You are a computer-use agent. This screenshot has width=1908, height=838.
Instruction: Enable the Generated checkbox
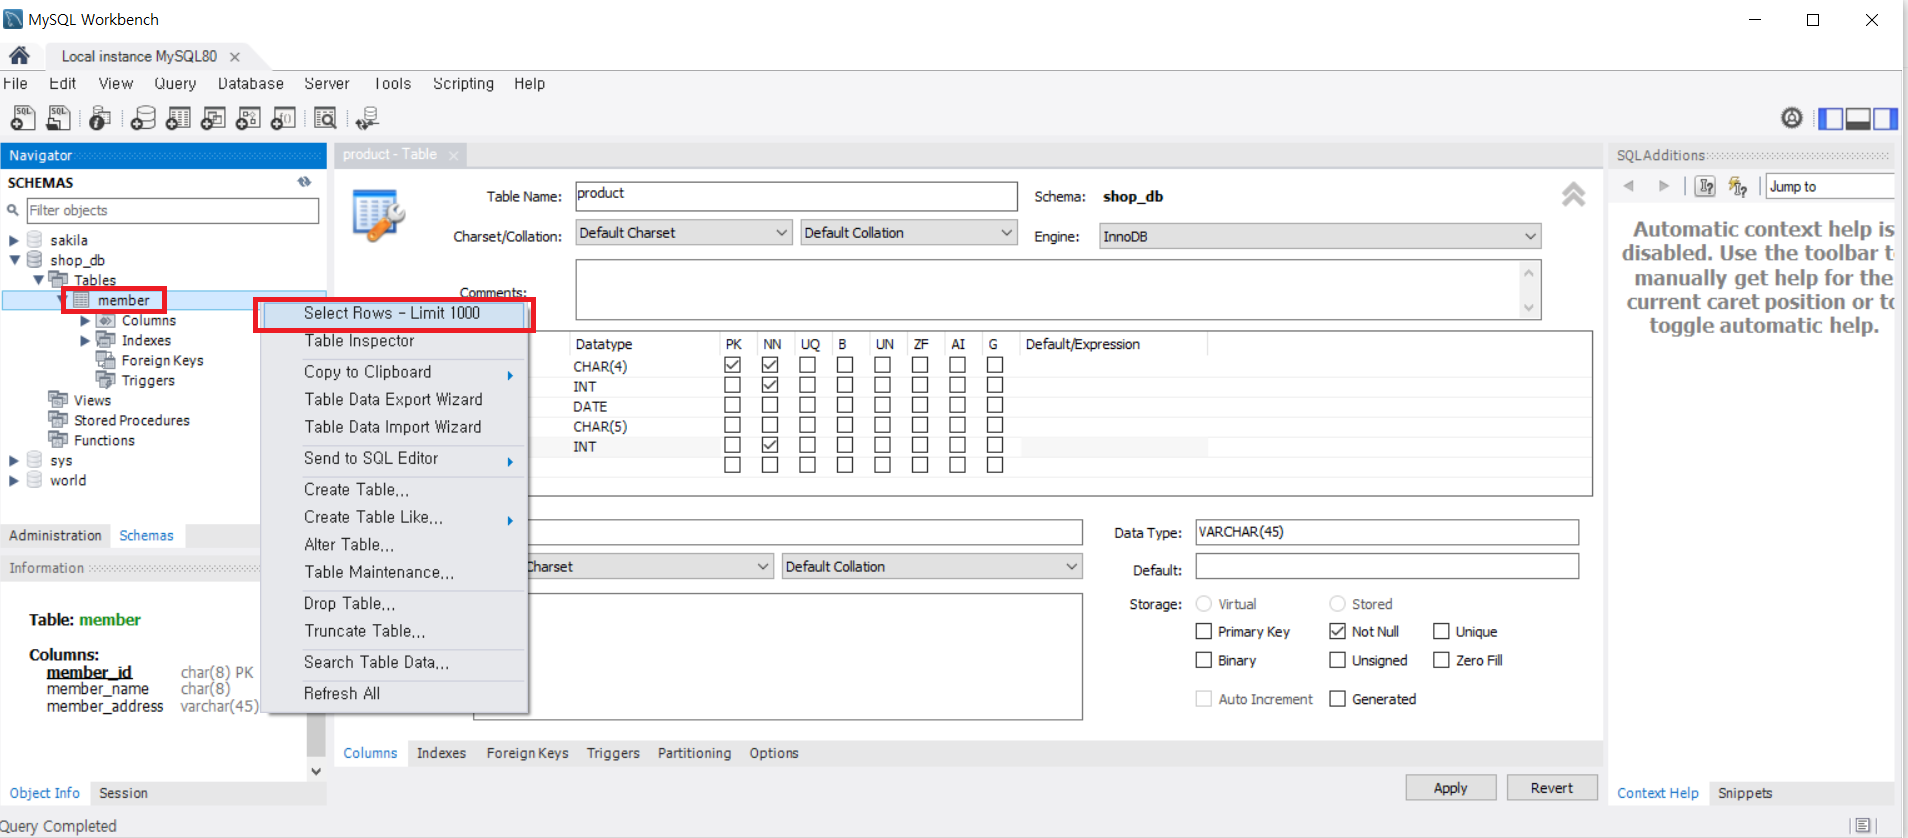[x=1337, y=698]
